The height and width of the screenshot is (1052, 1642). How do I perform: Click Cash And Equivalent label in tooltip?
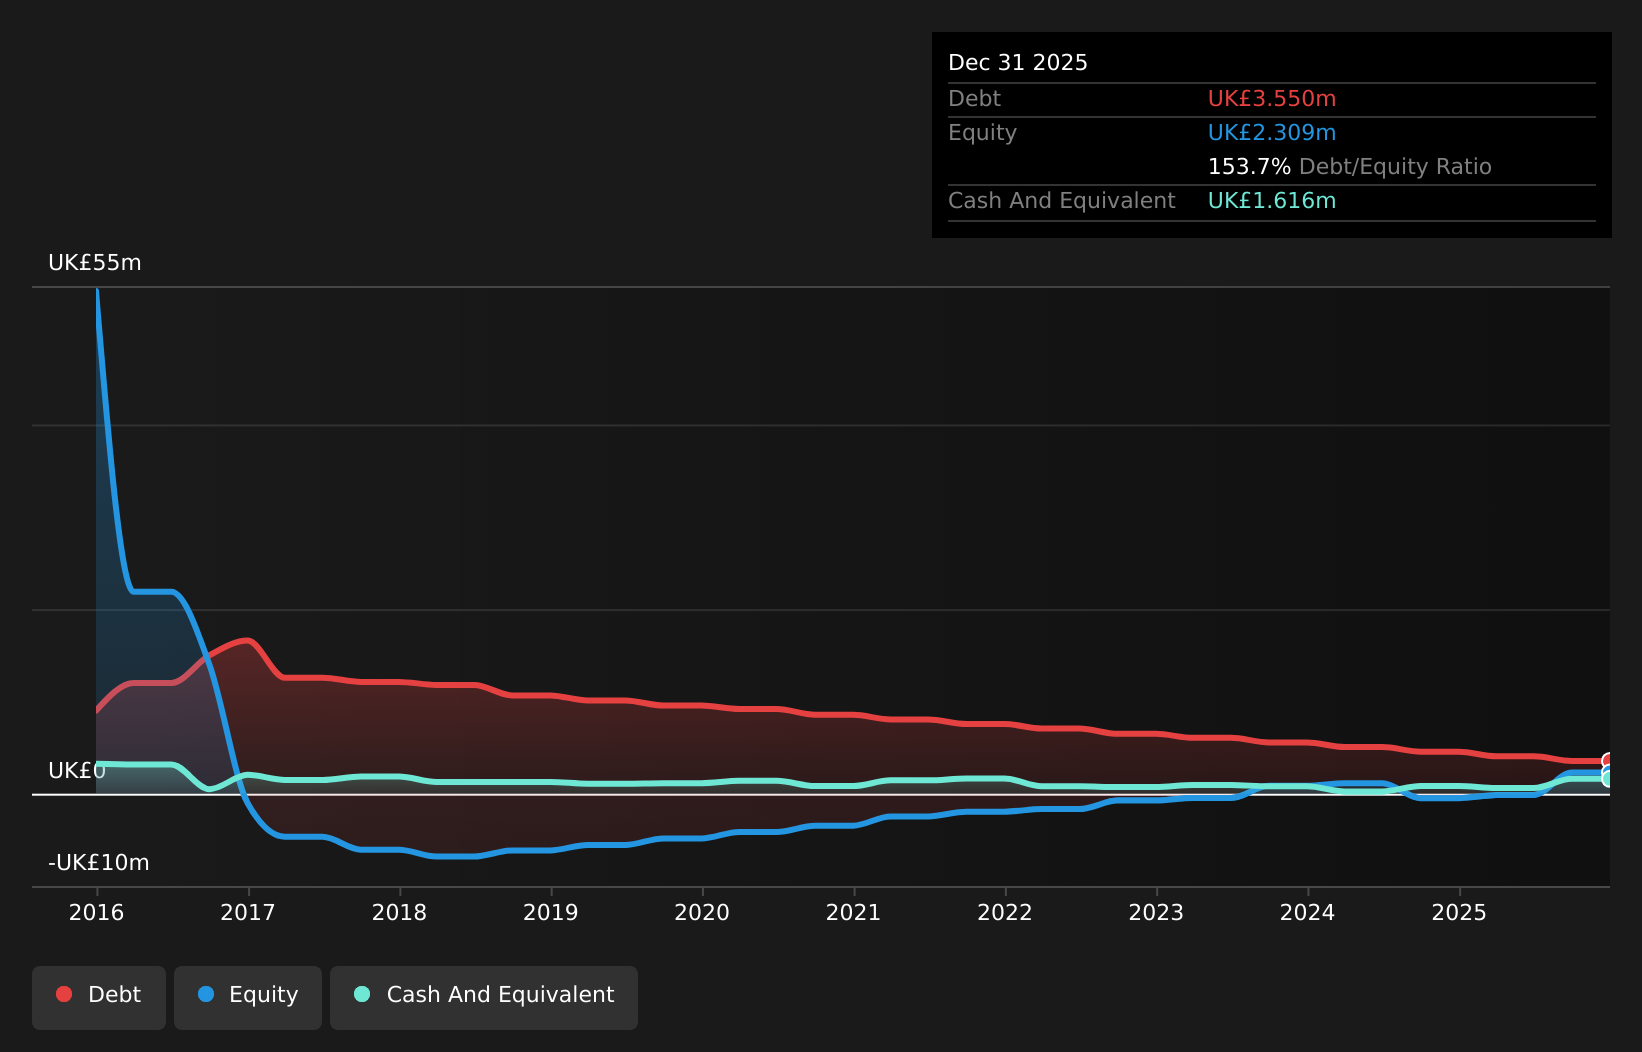[1062, 201]
